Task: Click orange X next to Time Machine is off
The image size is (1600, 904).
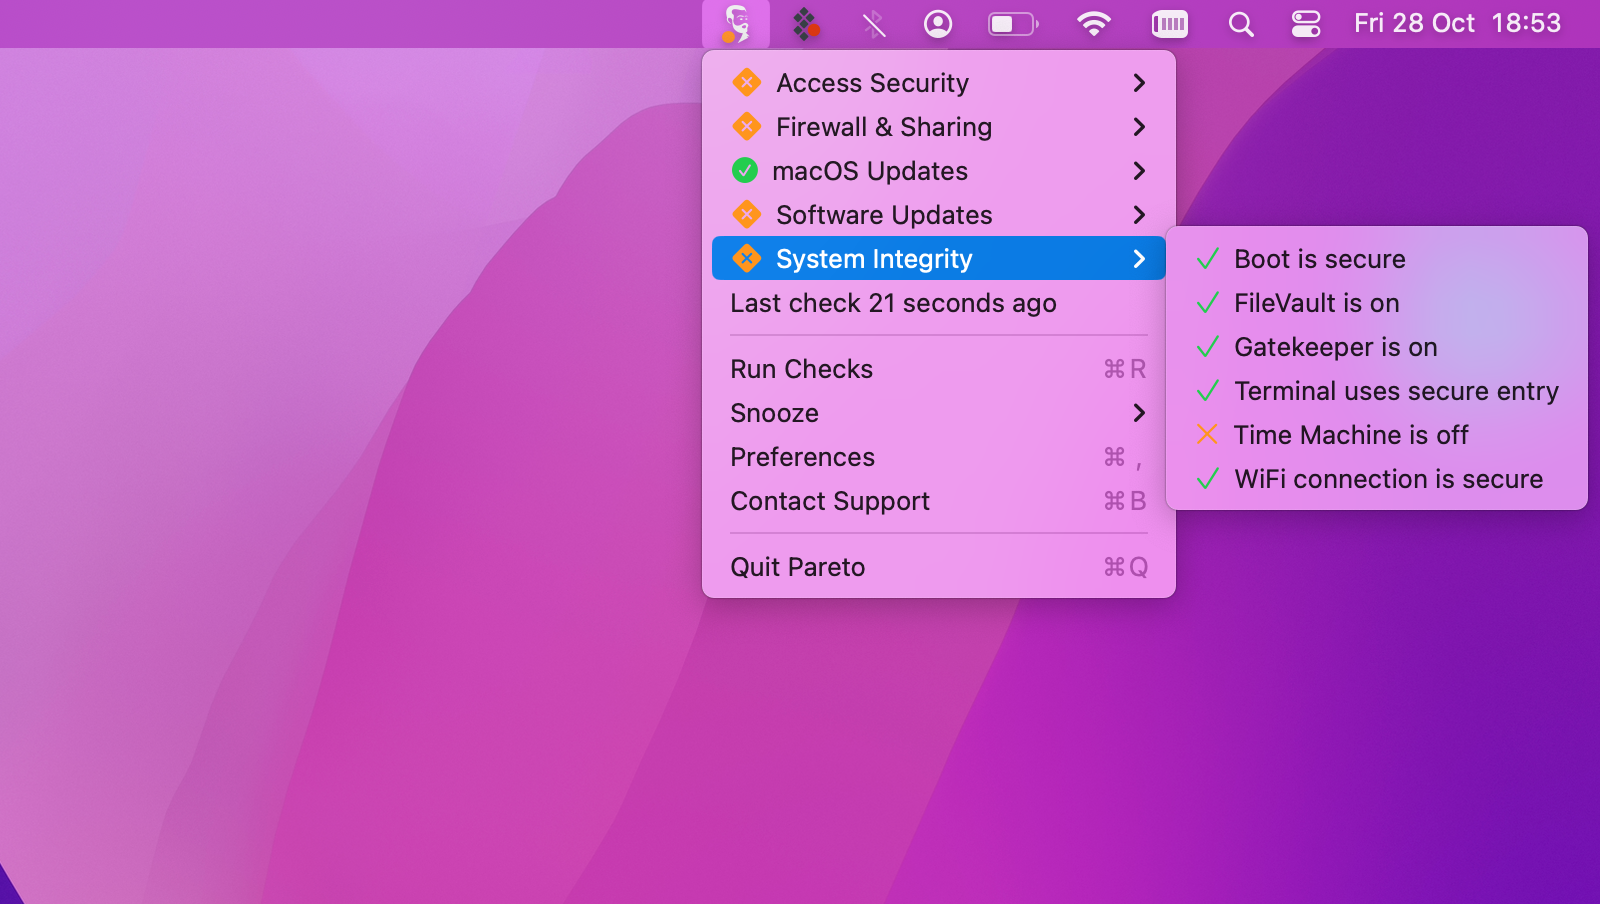Action: (1207, 435)
